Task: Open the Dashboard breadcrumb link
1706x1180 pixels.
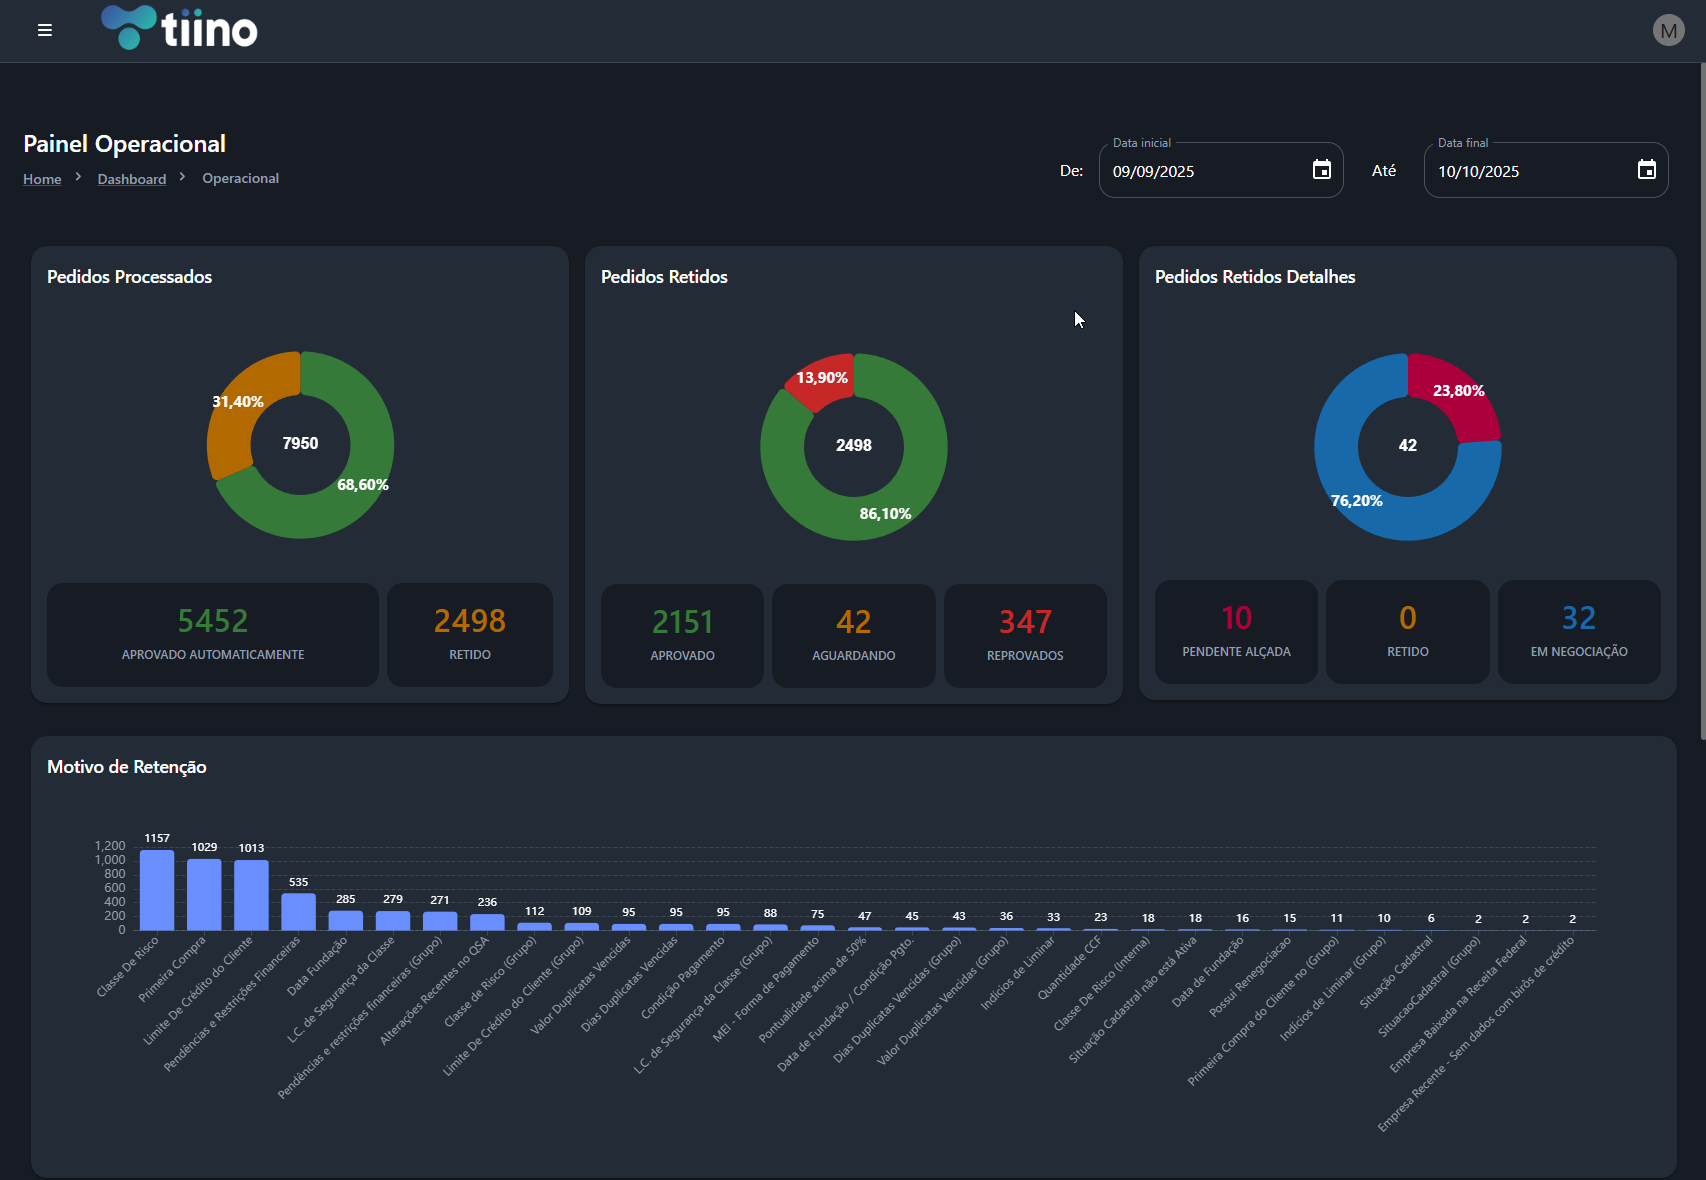Action: 131,179
